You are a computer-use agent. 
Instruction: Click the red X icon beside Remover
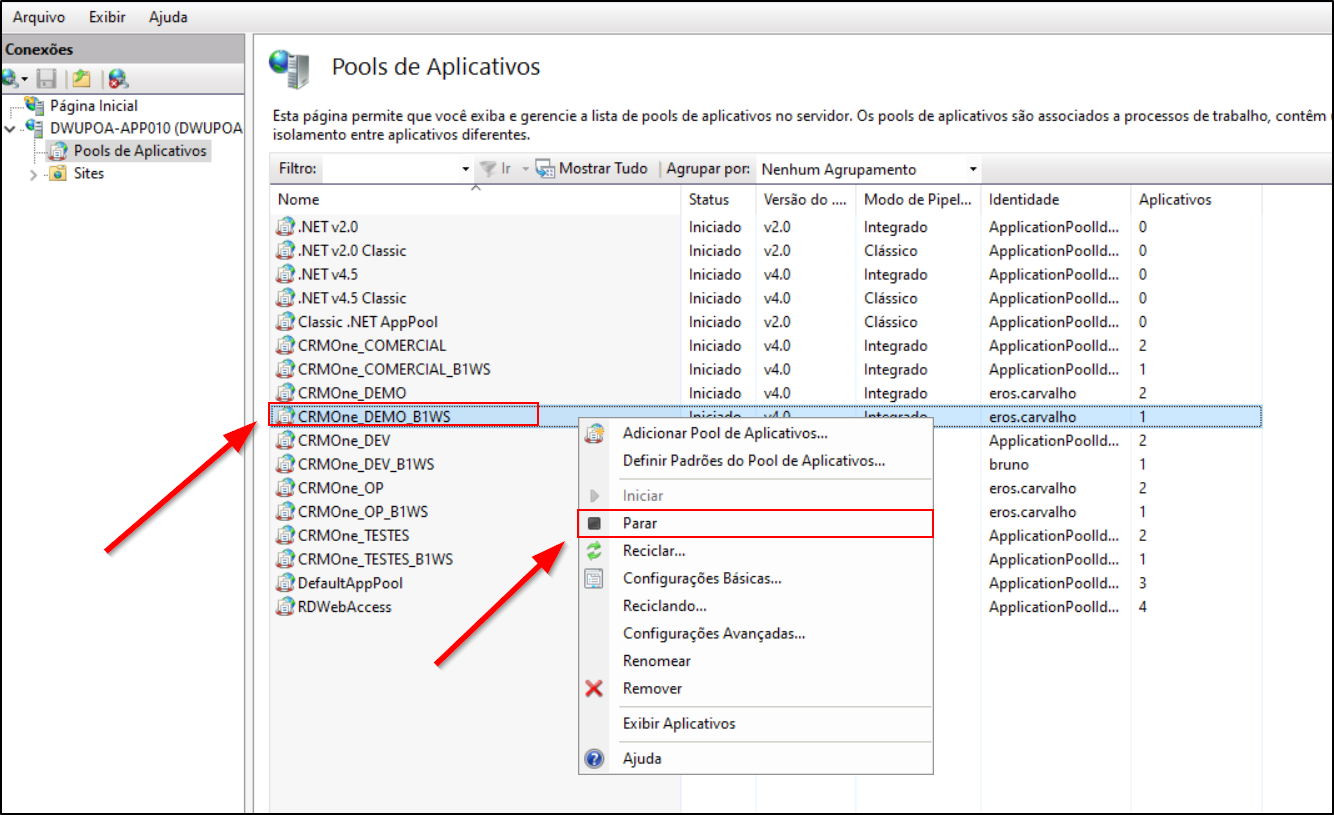pos(594,688)
